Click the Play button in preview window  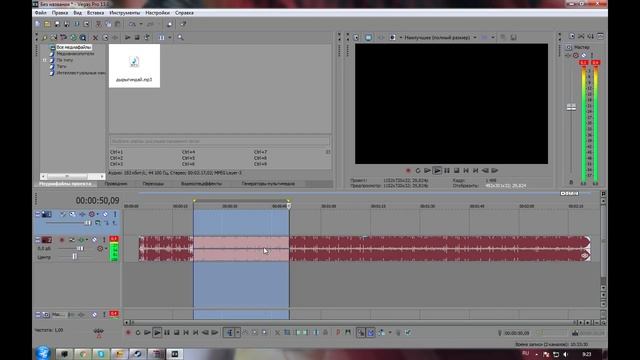pos(437,171)
